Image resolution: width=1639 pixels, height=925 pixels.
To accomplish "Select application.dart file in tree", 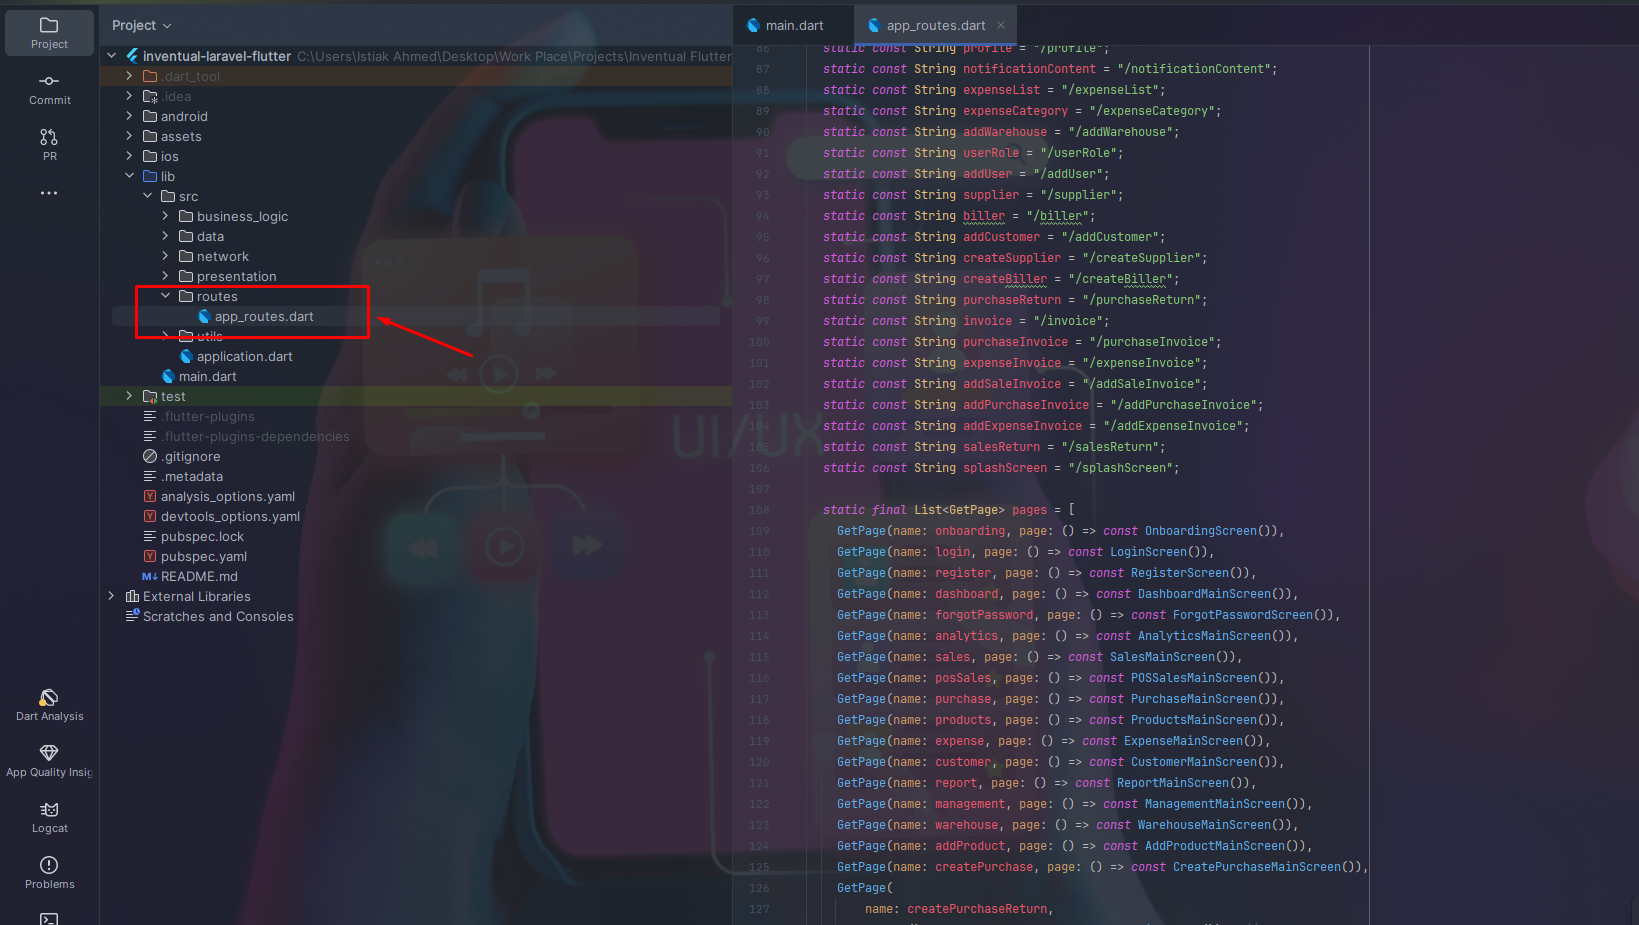I will point(244,356).
